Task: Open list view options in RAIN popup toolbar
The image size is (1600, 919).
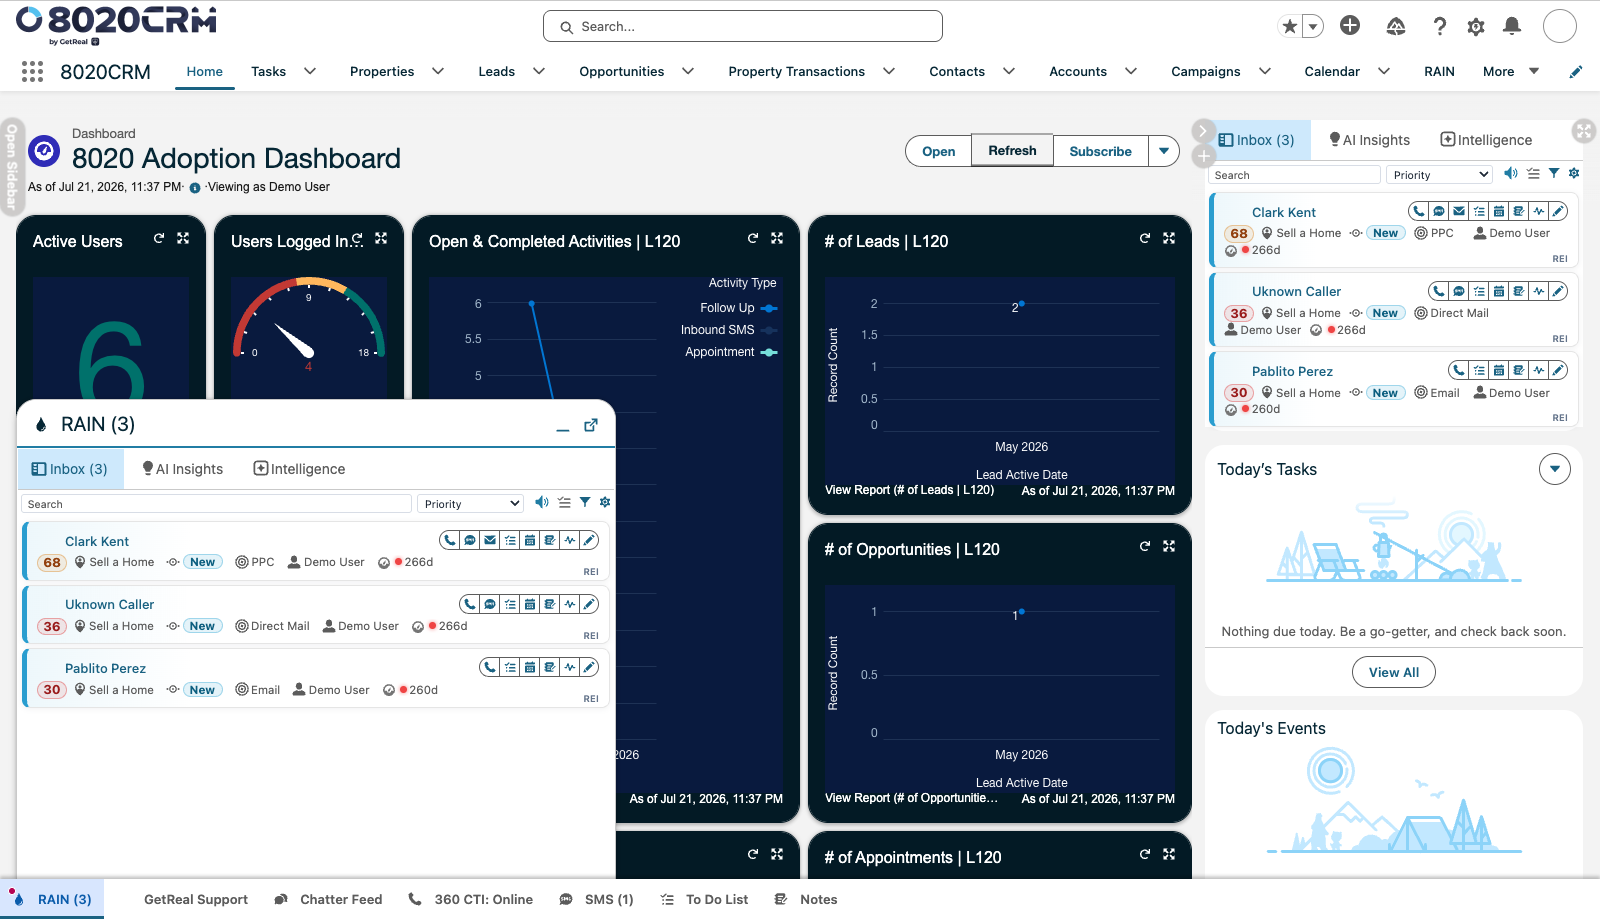Action: [564, 502]
